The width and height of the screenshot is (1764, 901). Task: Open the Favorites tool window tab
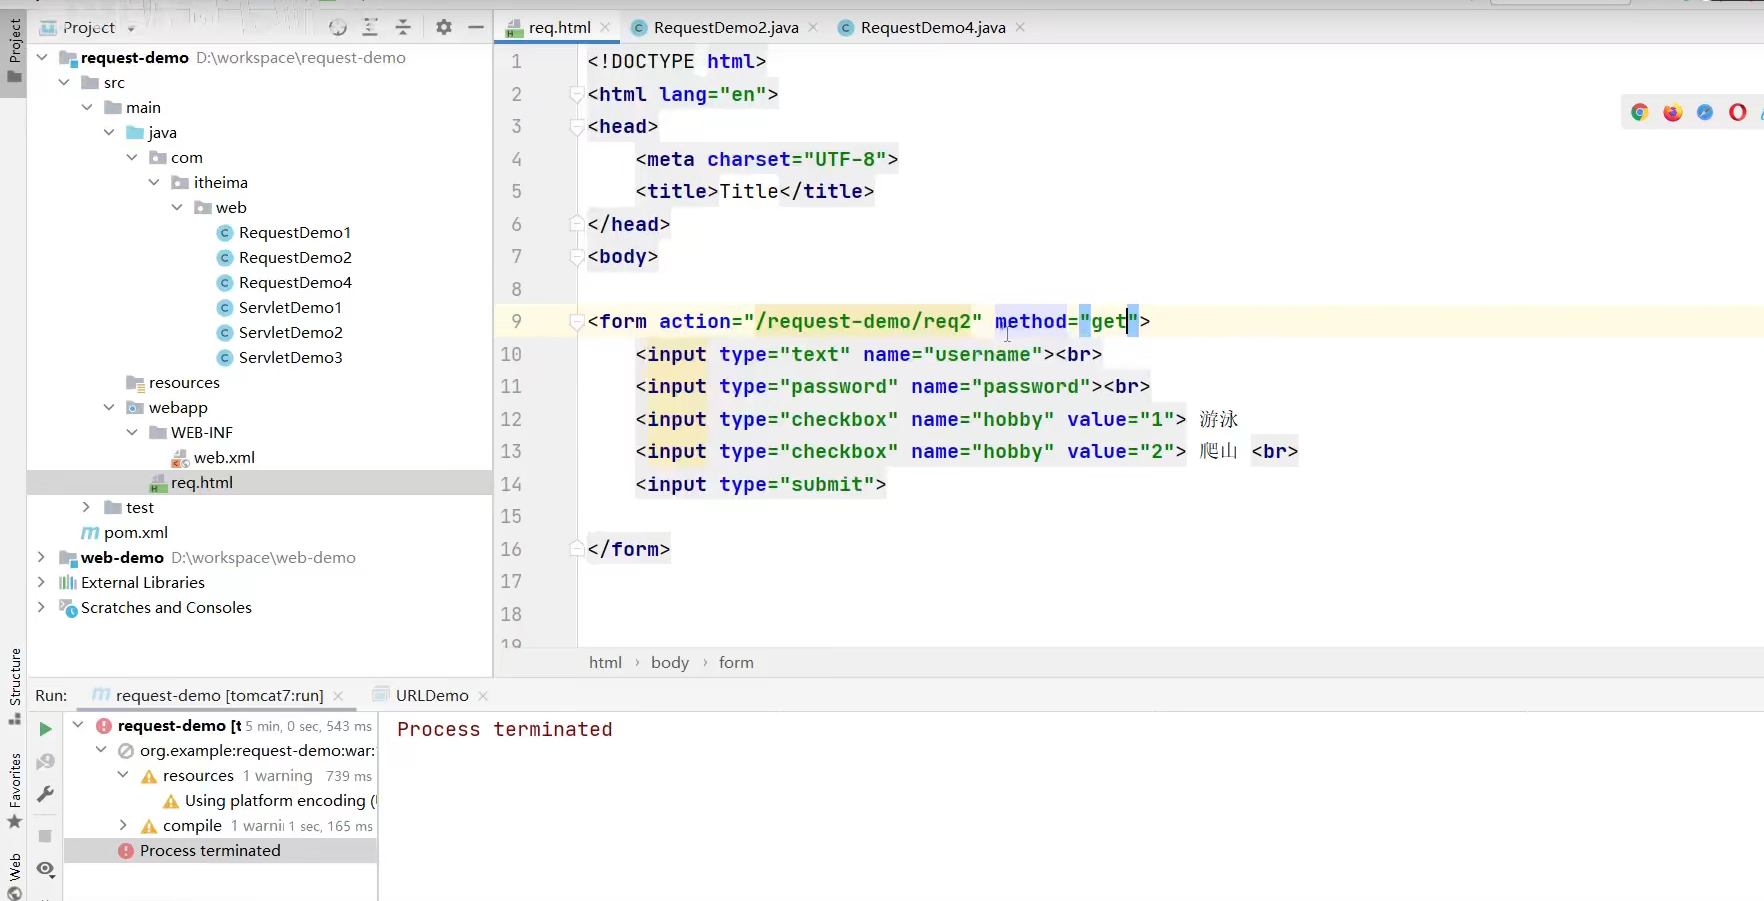[14, 790]
